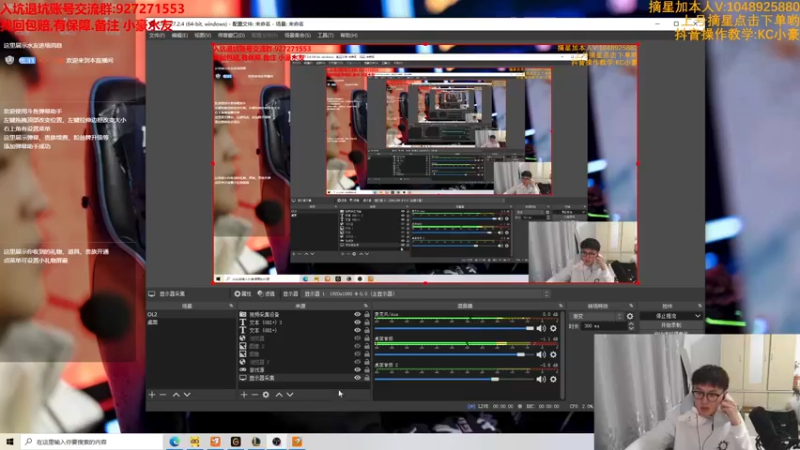Move scene down with the down arrow
The height and width of the screenshot is (450, 800).
click(187, 394)
